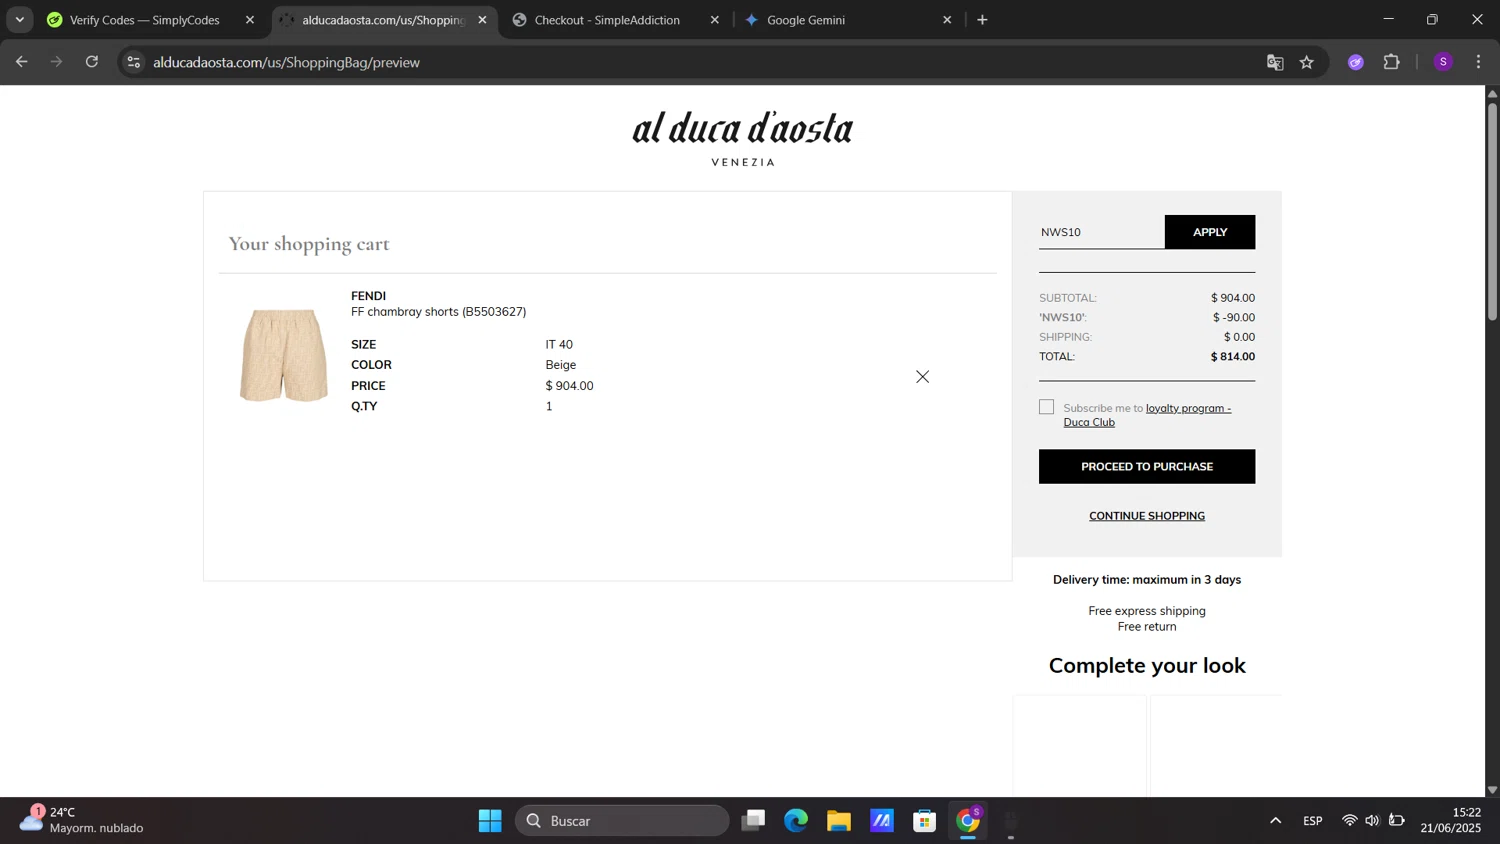The image size is (1500, 844).
Task: Open Chrome from the taskbar
Action: (968, 821)
